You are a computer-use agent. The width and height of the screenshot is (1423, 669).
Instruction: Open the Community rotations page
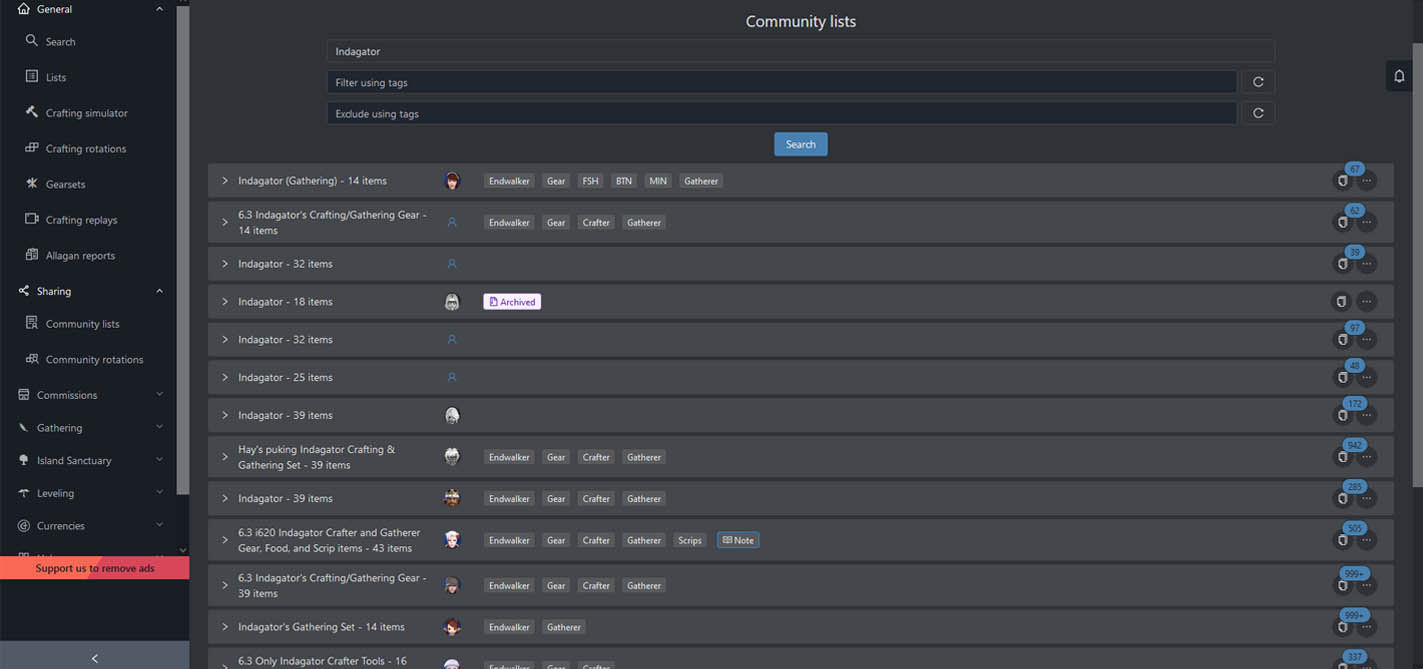(x=93, y=359)
